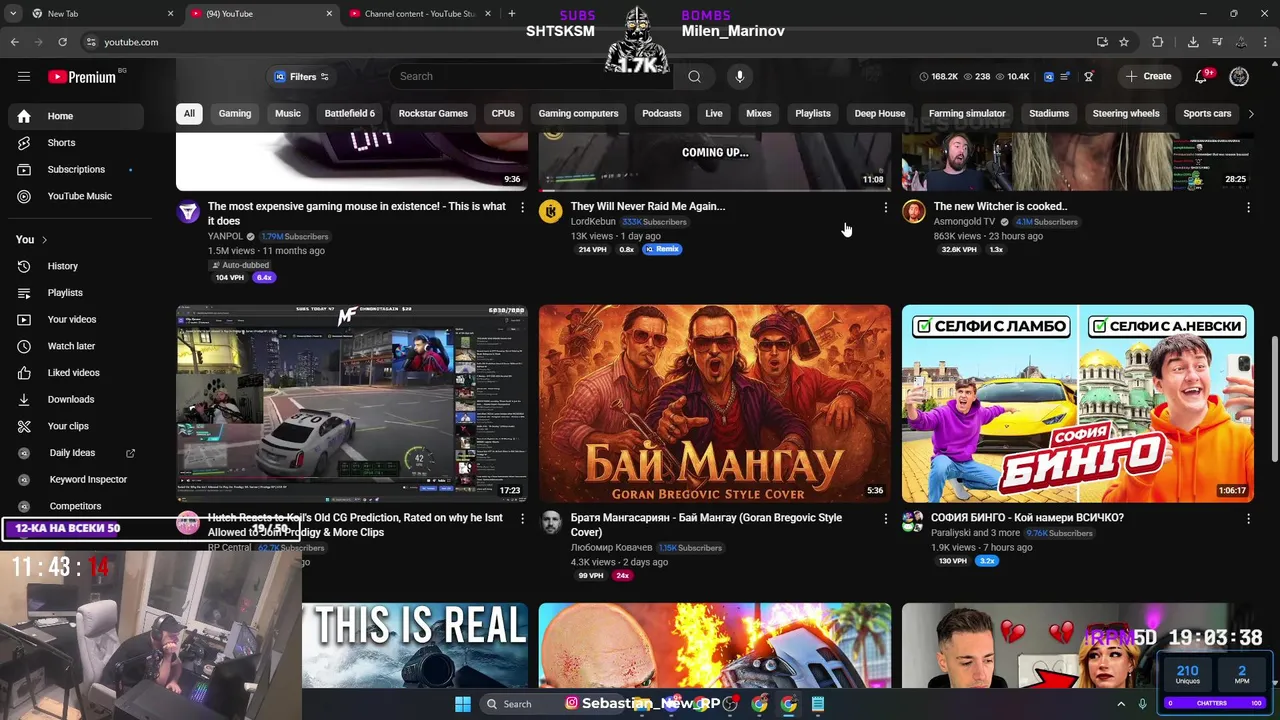Open Asmongold TV channel link
This screenshot has width=1280, height=720.
(x=964, y=222)
